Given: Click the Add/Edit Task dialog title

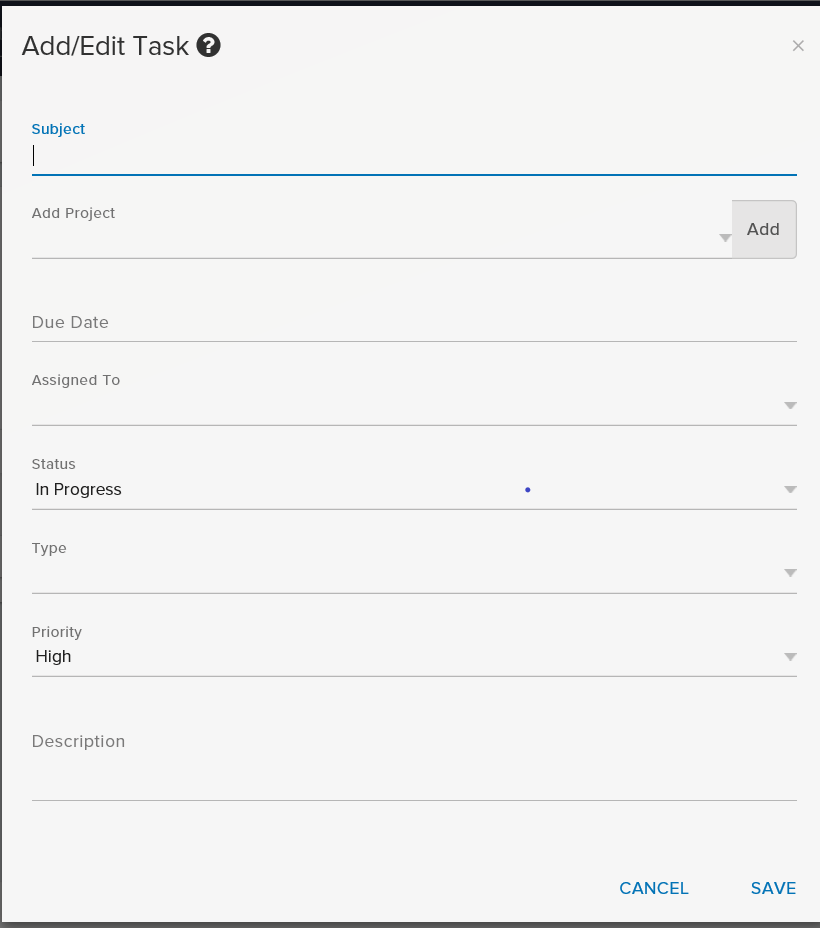Looking at the screenshot, I should 105,46.
